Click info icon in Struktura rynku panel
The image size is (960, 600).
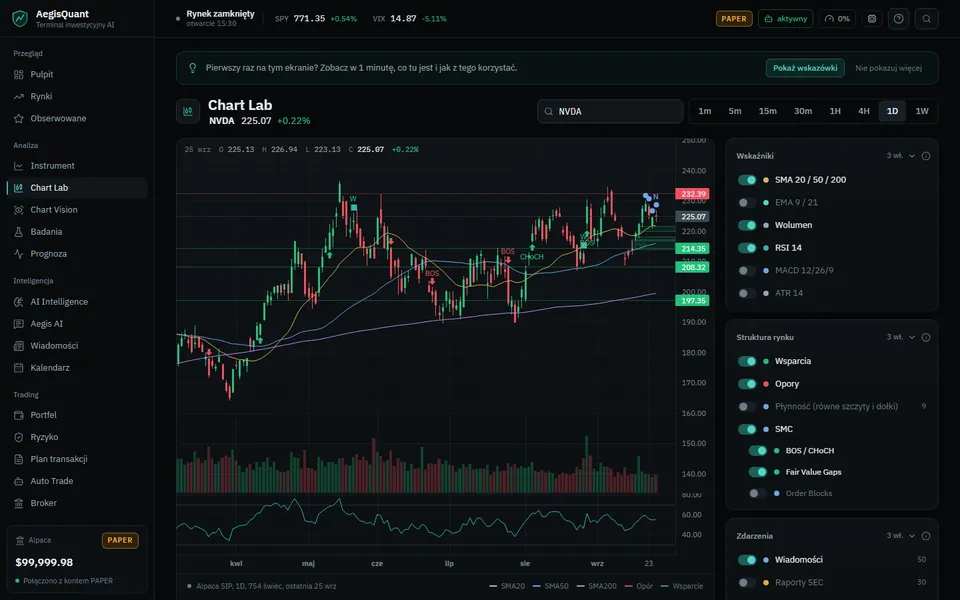click(x=926, y=337)
